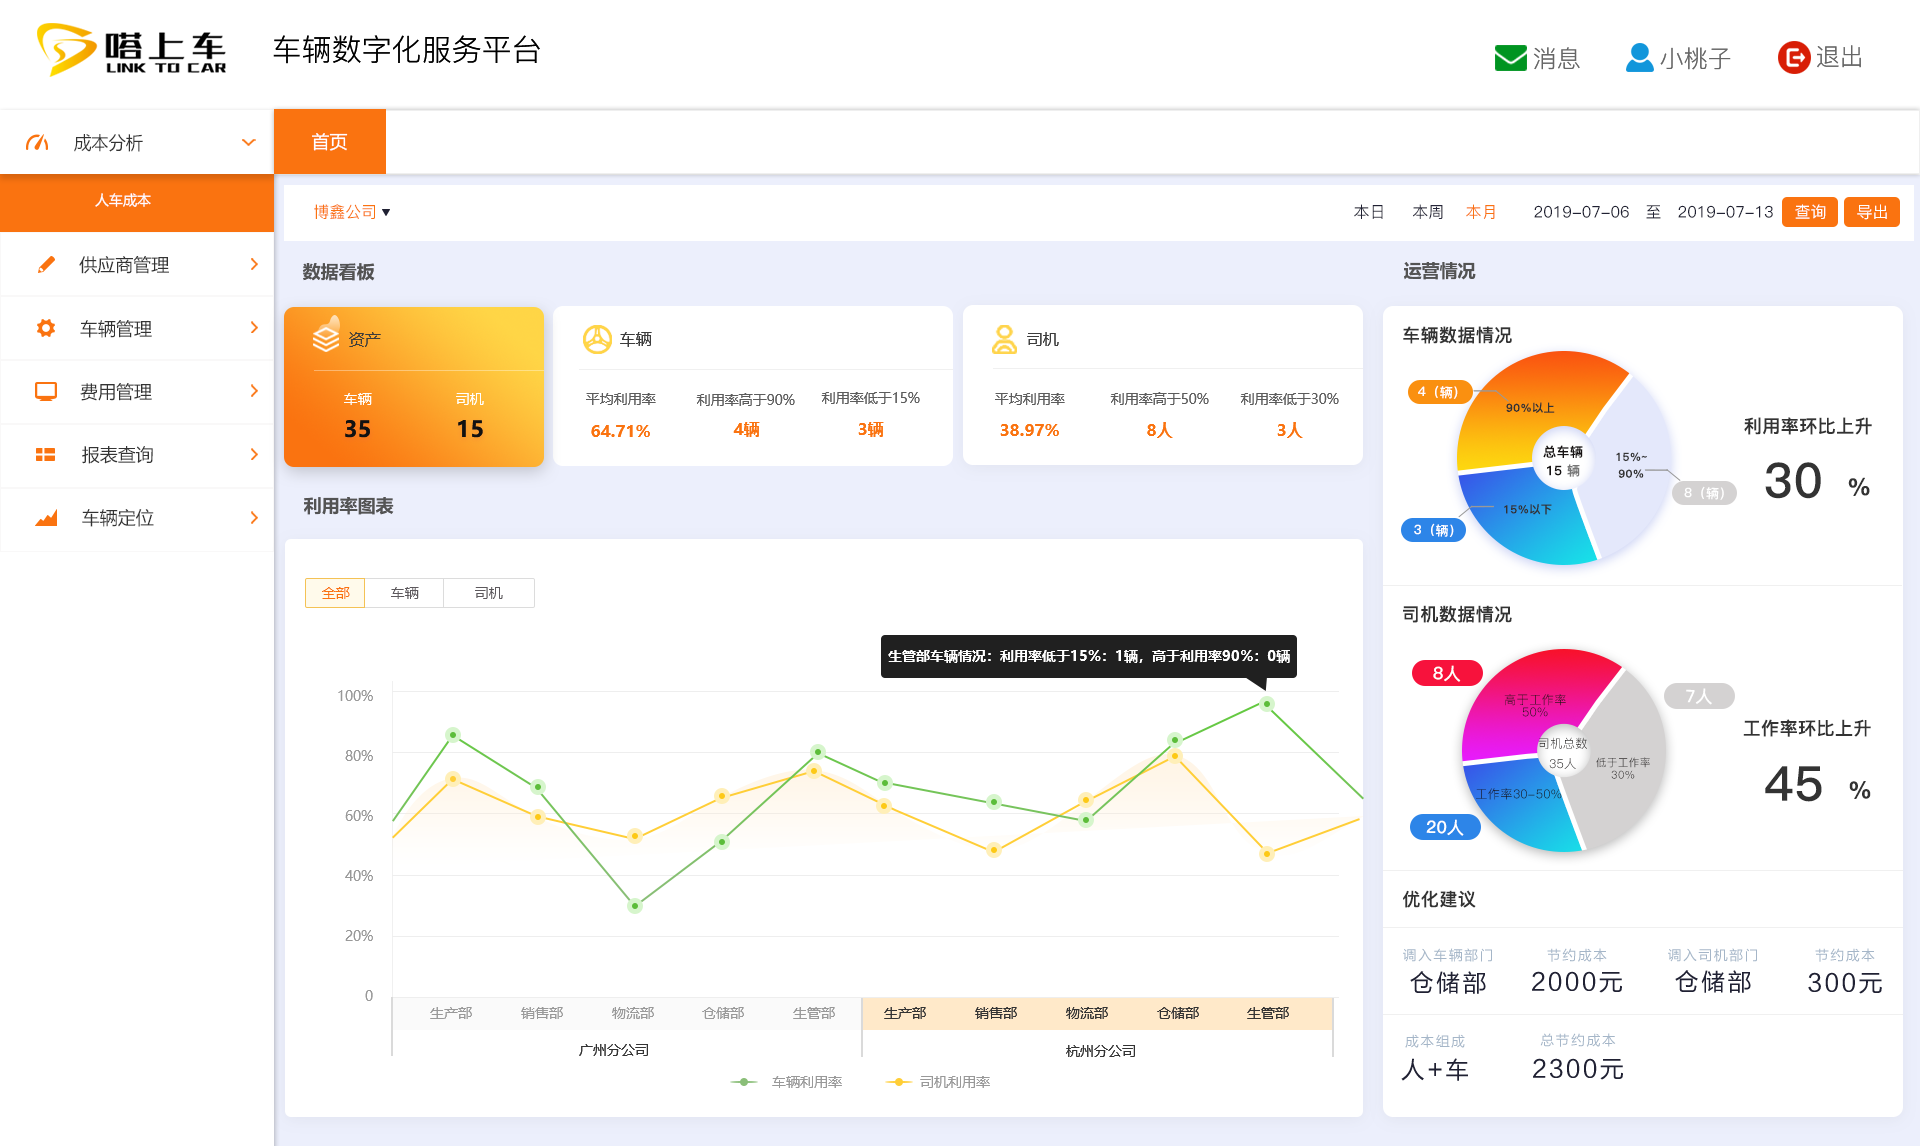Select the 本周 time range option
Screen dimensions: 1920x1146
tap(1427, 211)
